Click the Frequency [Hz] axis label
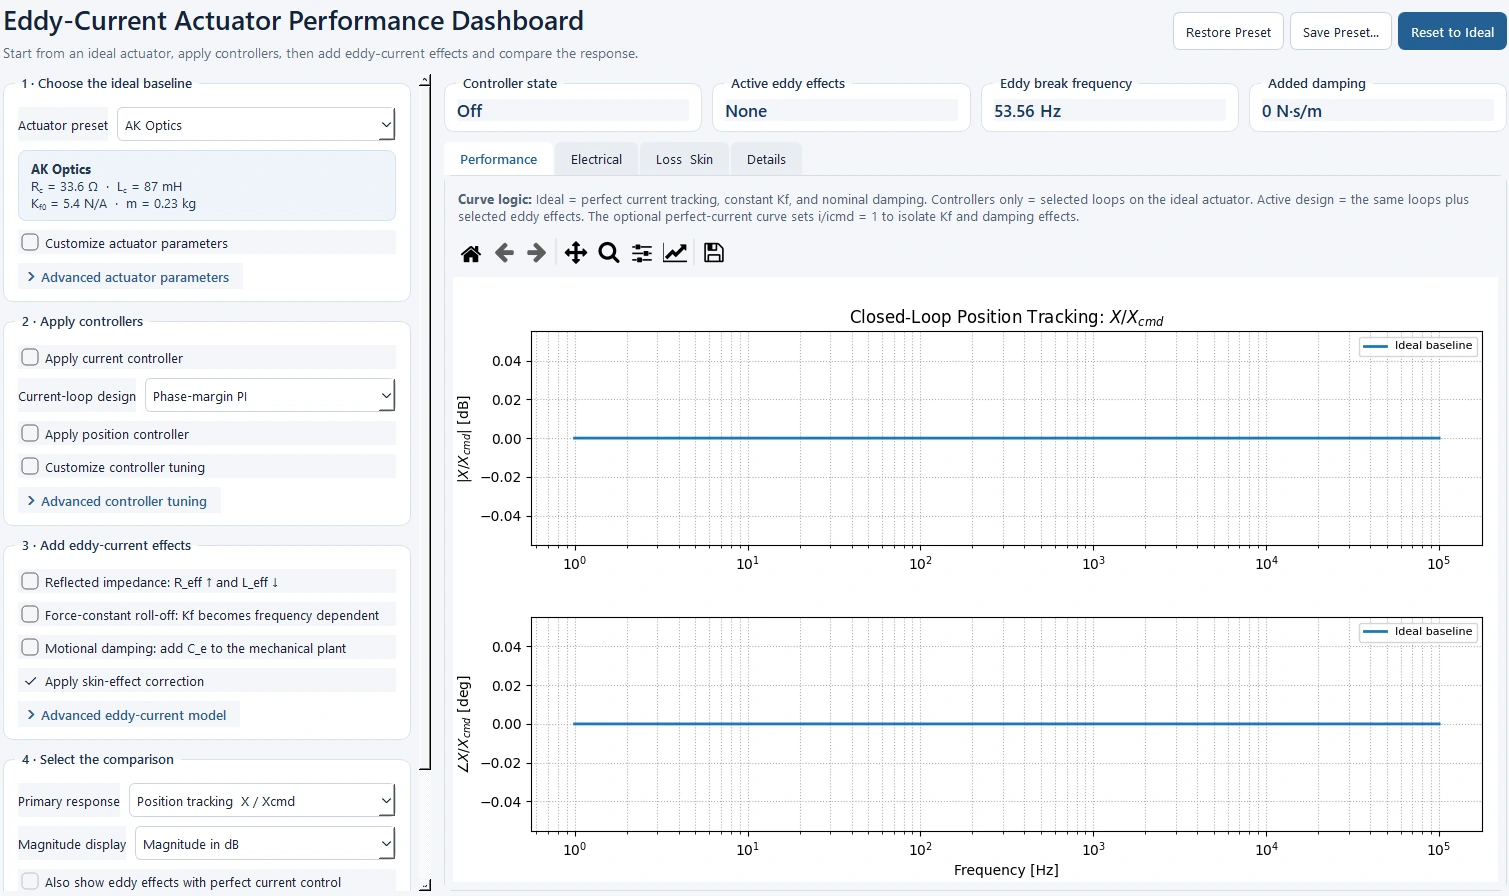 pyautogui.click(x=1006, y=870)
